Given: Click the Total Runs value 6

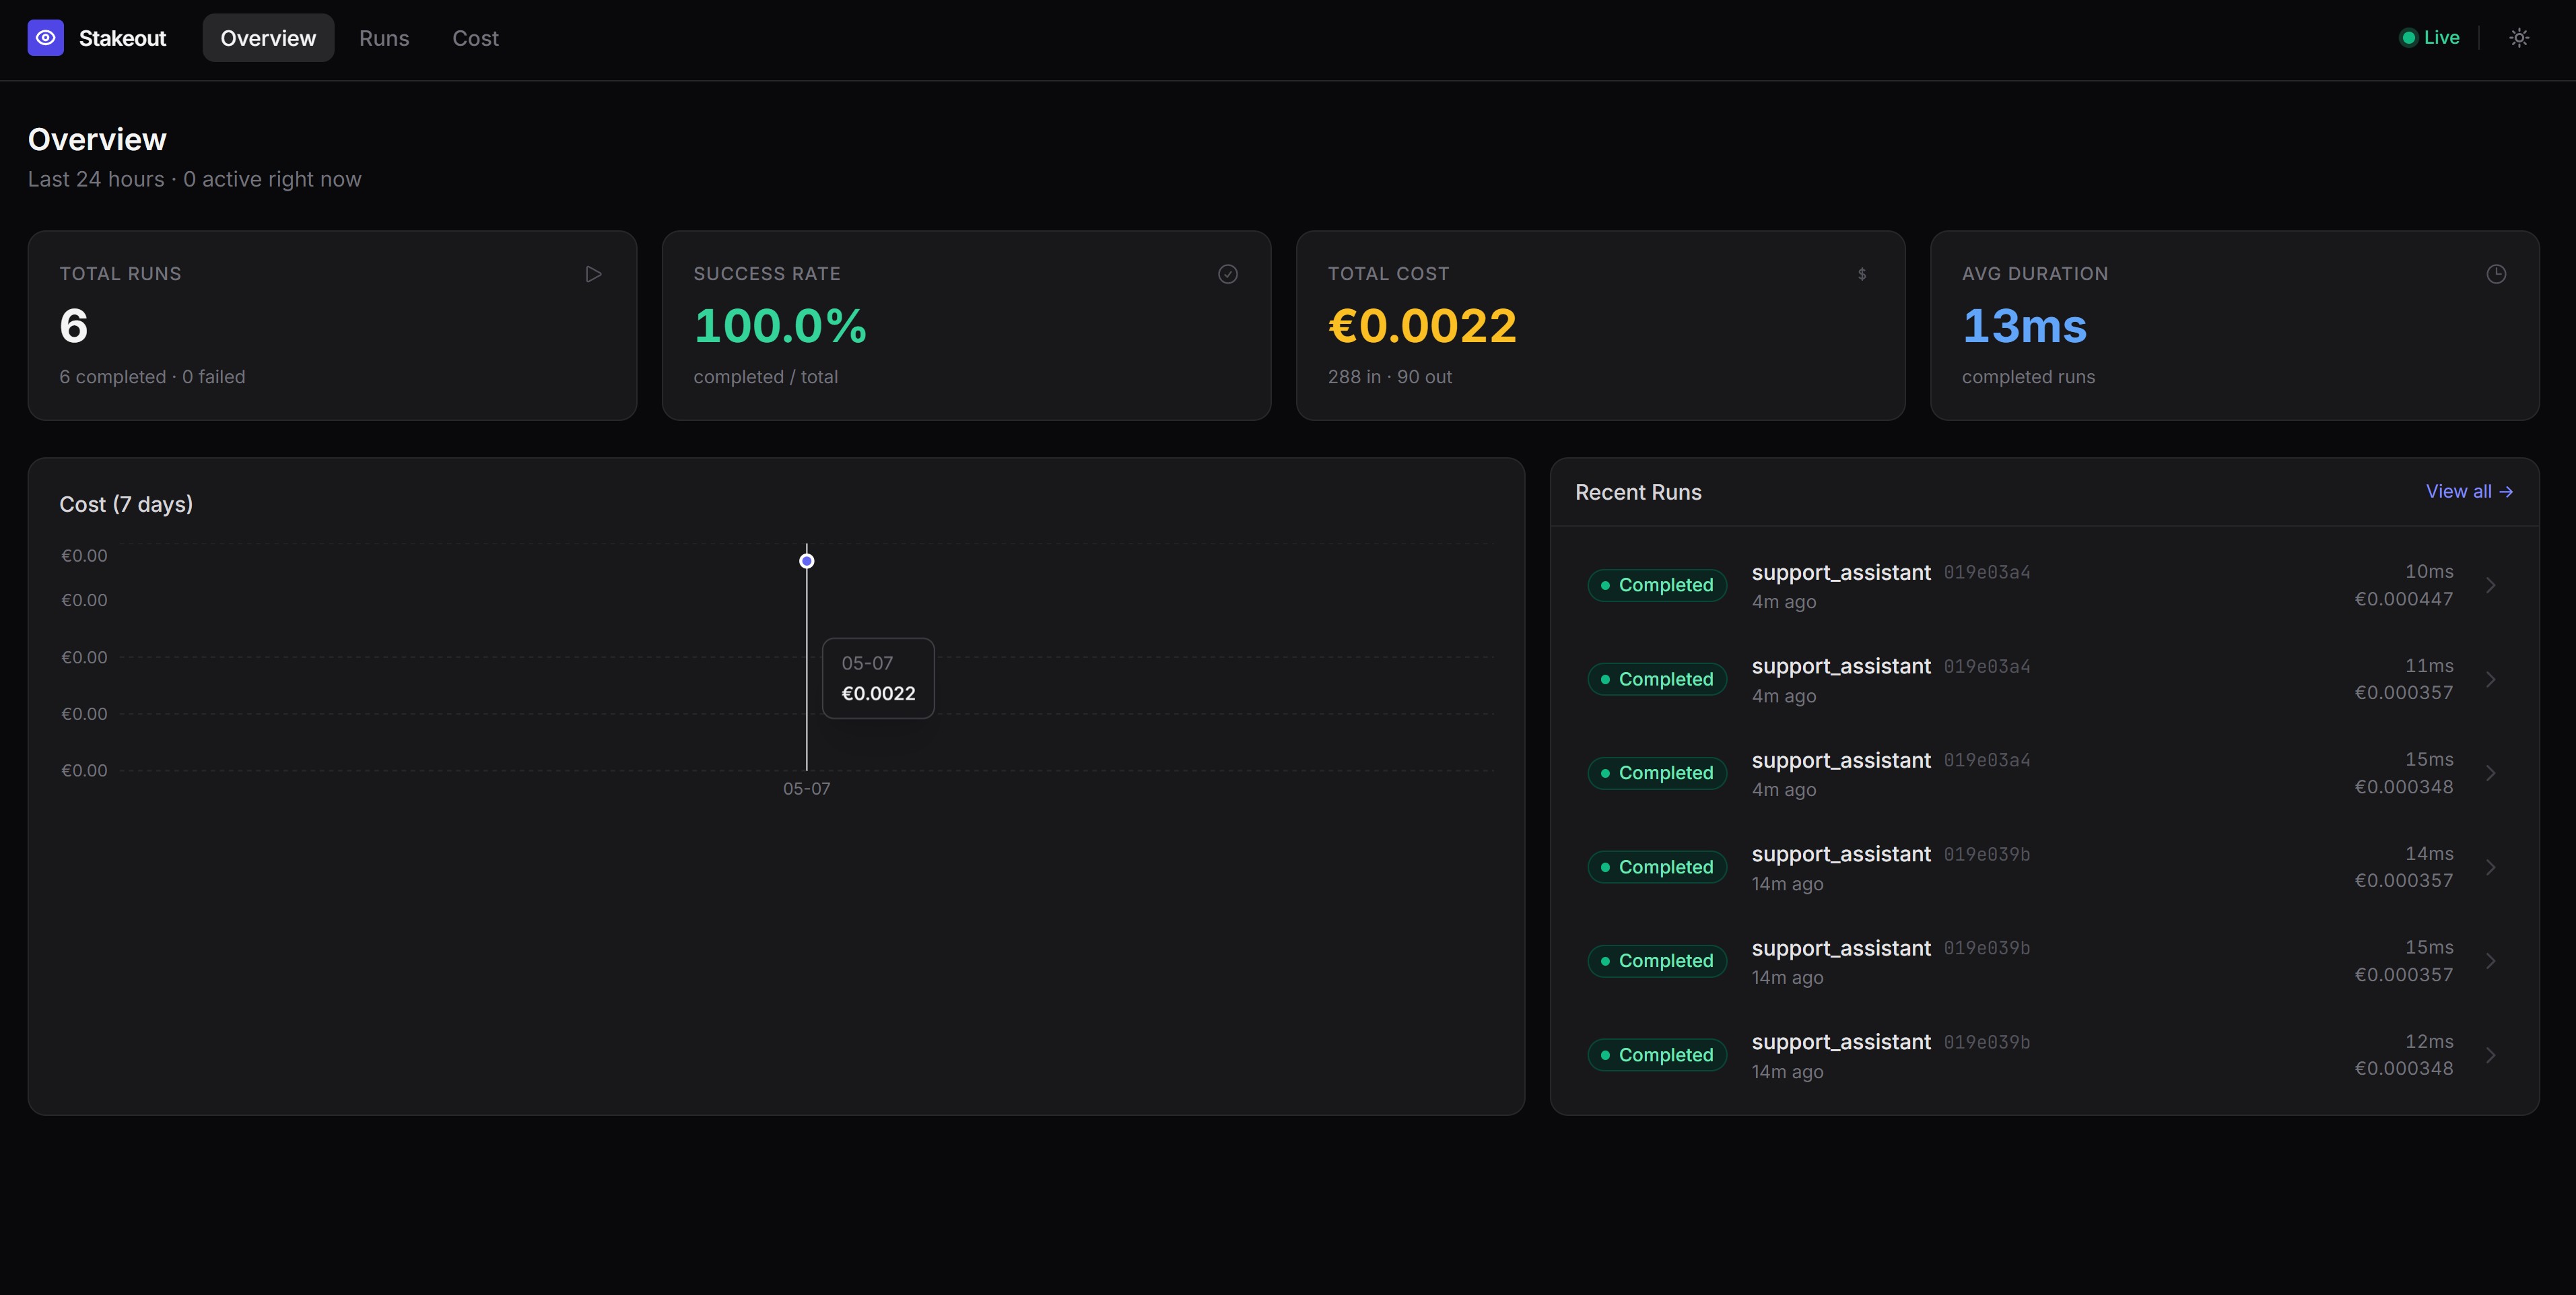Looking at the screenshot, I should 74,326.
